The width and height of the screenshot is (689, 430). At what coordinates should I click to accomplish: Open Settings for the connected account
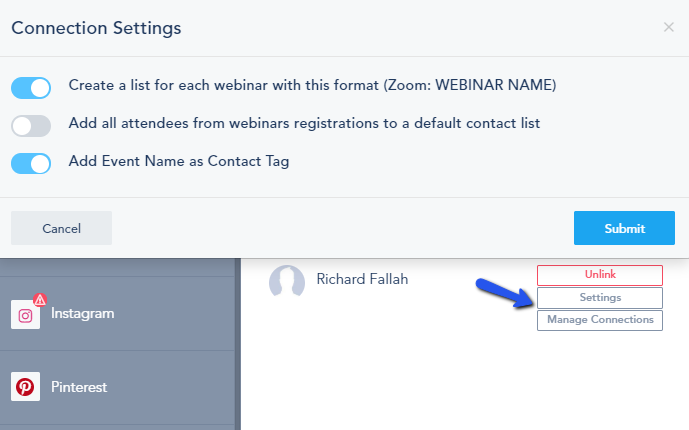599,298
